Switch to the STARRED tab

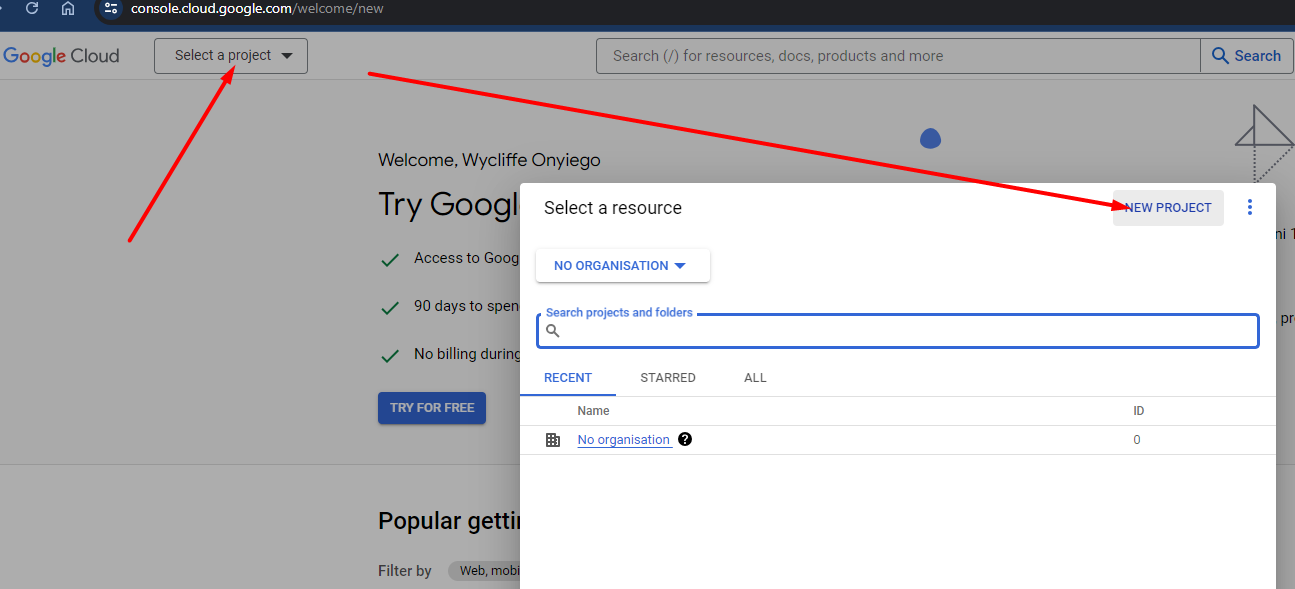tap(668, 378)
